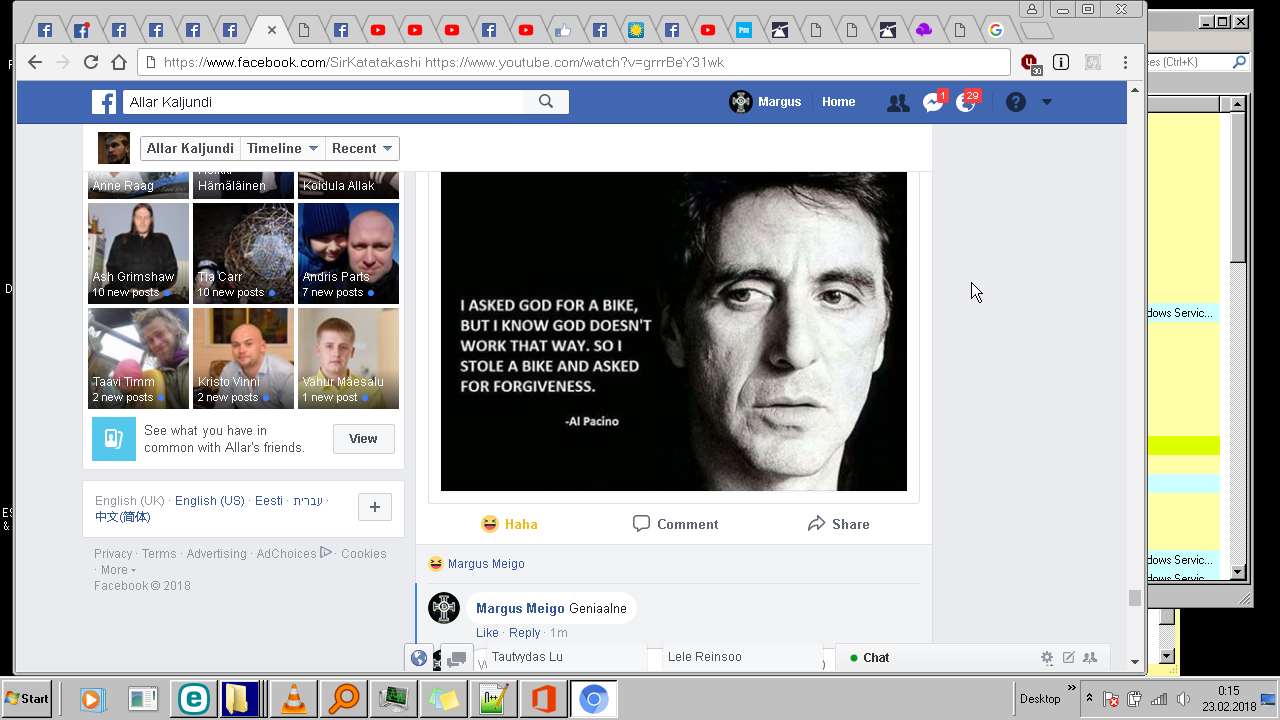Click the boxed 'i' extension icon
The height and width of the screenshot is (720, 1280).
tap(1061, 62)
